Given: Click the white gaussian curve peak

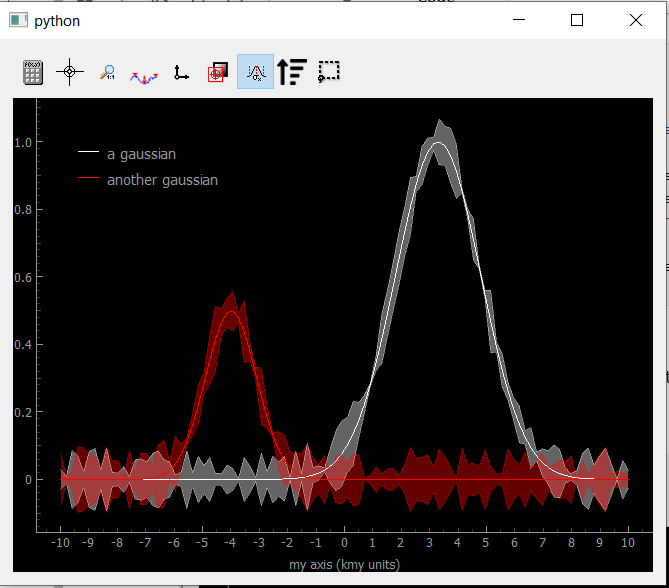Looking at the screenshot, I should point(438,142).
